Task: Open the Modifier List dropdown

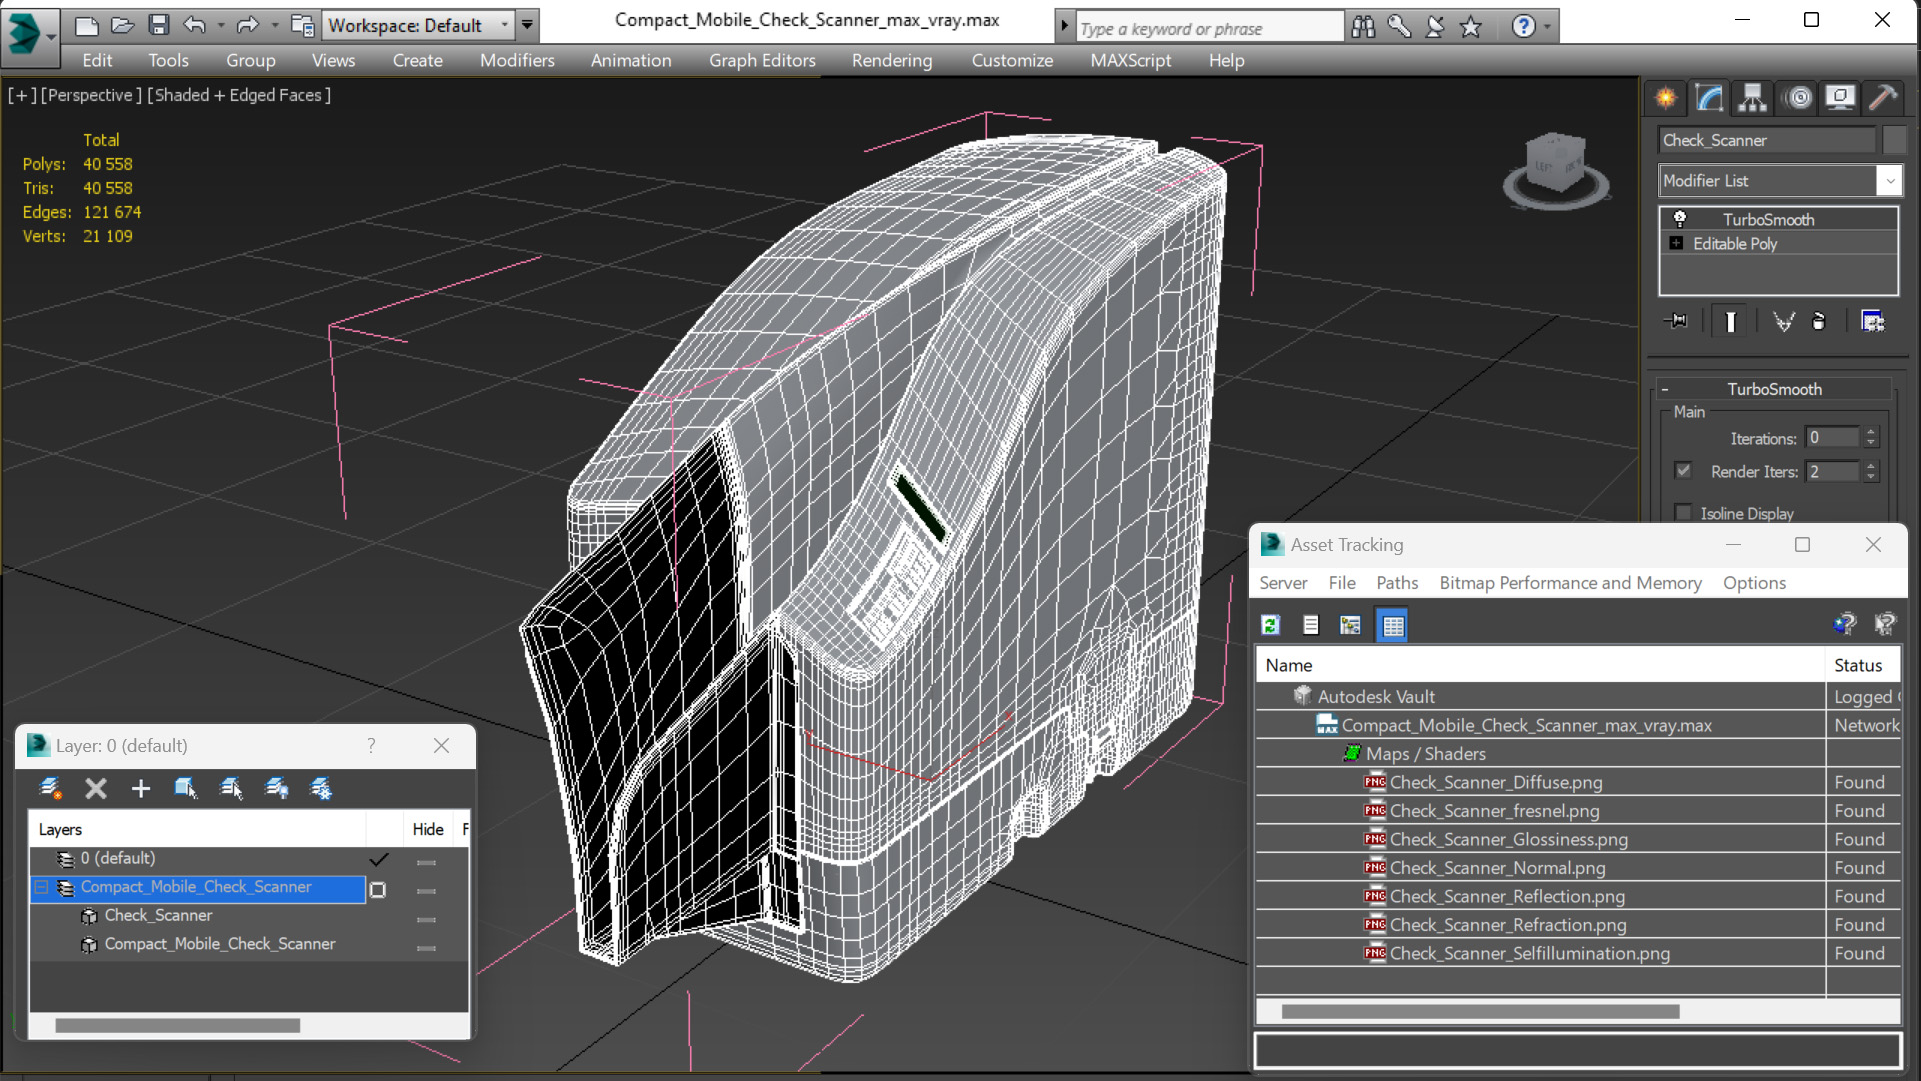Action: click(x=1889, y=181)
